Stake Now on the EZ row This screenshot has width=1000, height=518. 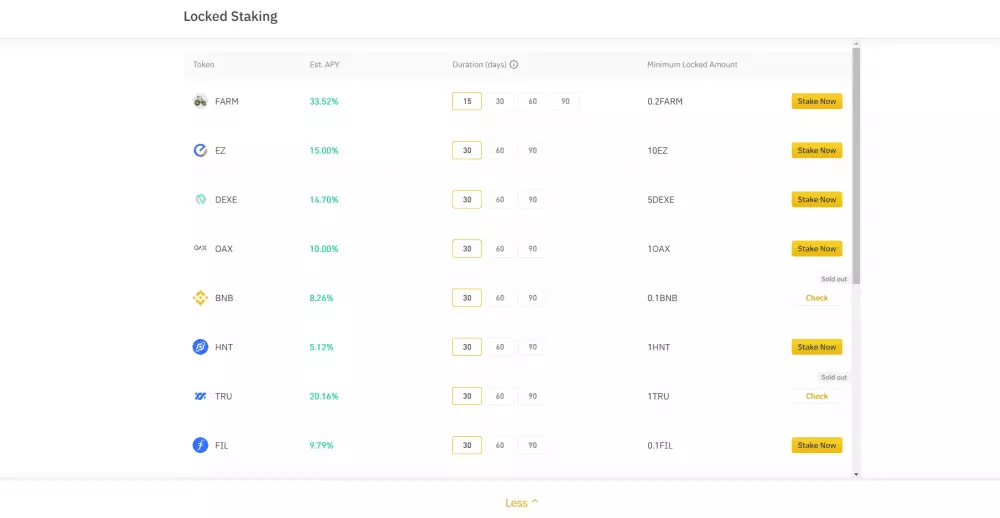click(x=817, y=151)
